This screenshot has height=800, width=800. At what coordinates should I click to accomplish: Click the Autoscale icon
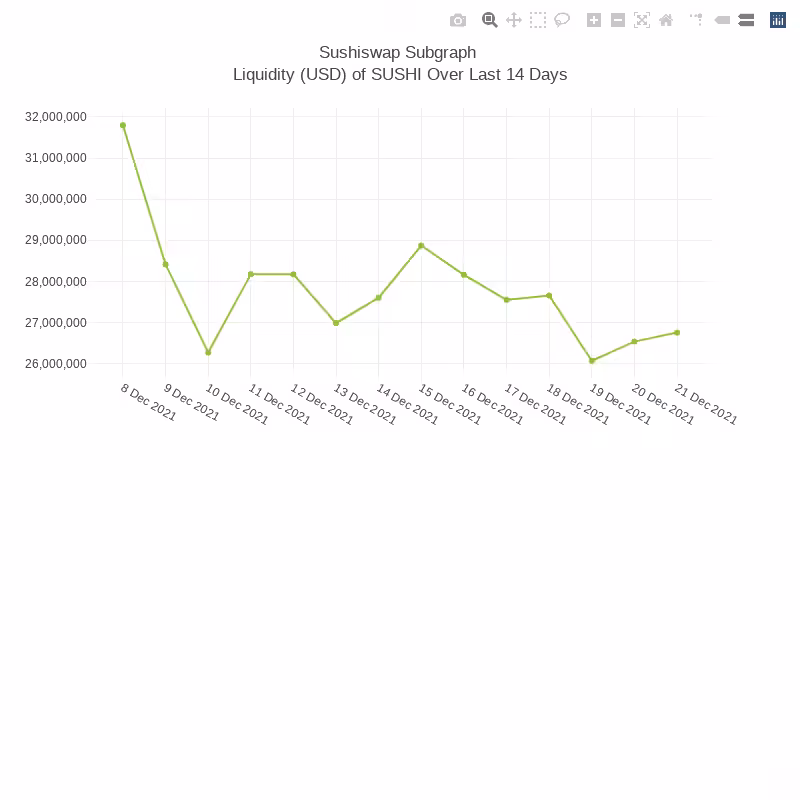pos(642,20)
